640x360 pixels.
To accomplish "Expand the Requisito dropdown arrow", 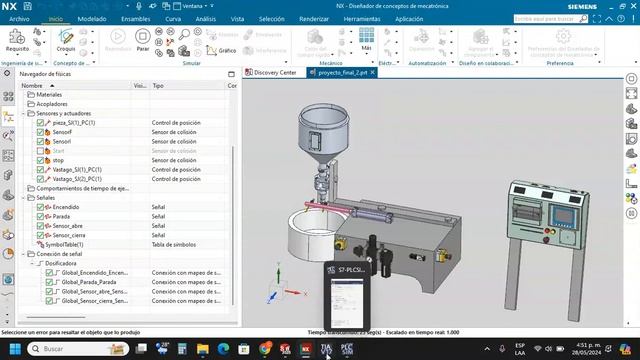I will pos(17,54).
